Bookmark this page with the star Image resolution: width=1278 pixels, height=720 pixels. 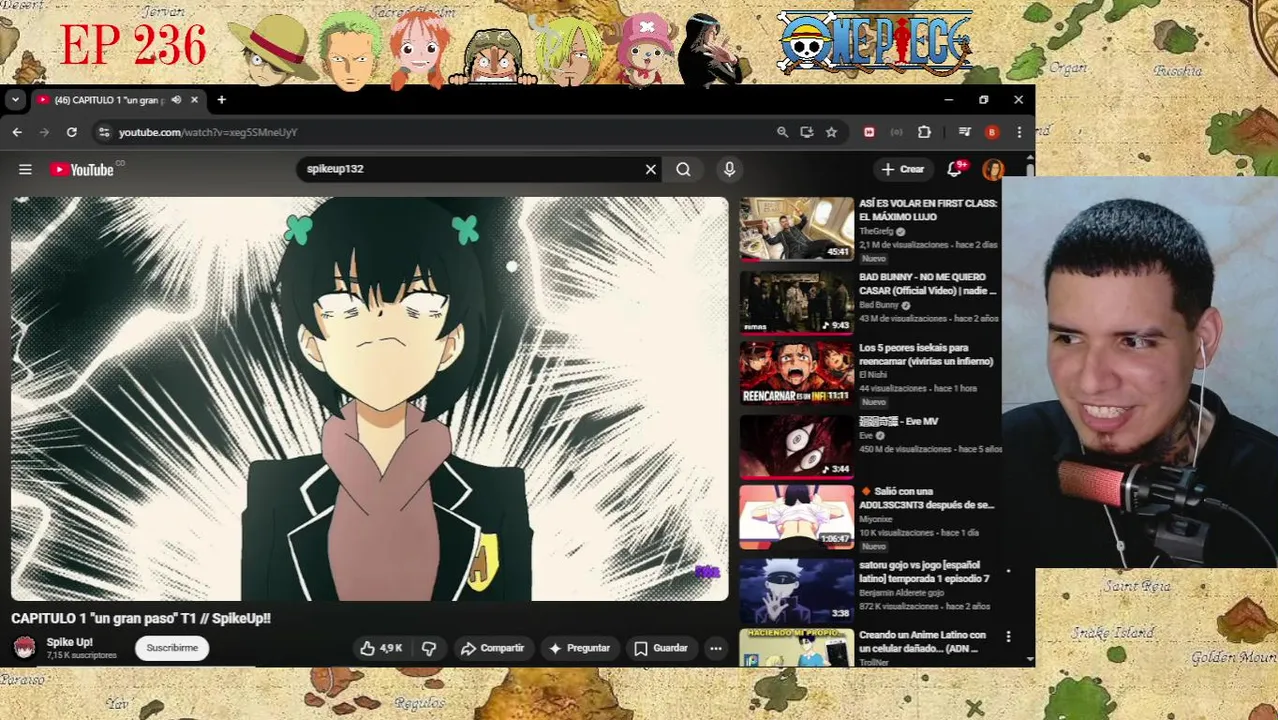[x=831, y=132]
